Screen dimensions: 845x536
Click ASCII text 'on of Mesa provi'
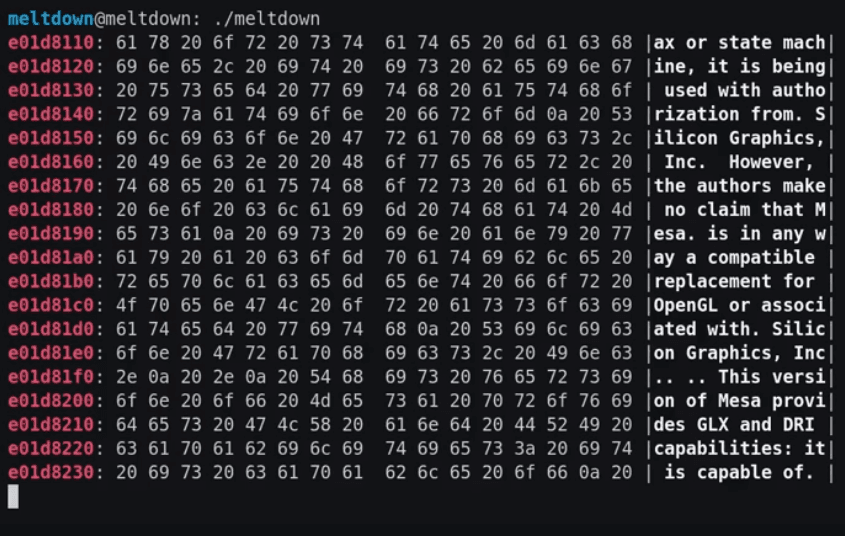739,401
